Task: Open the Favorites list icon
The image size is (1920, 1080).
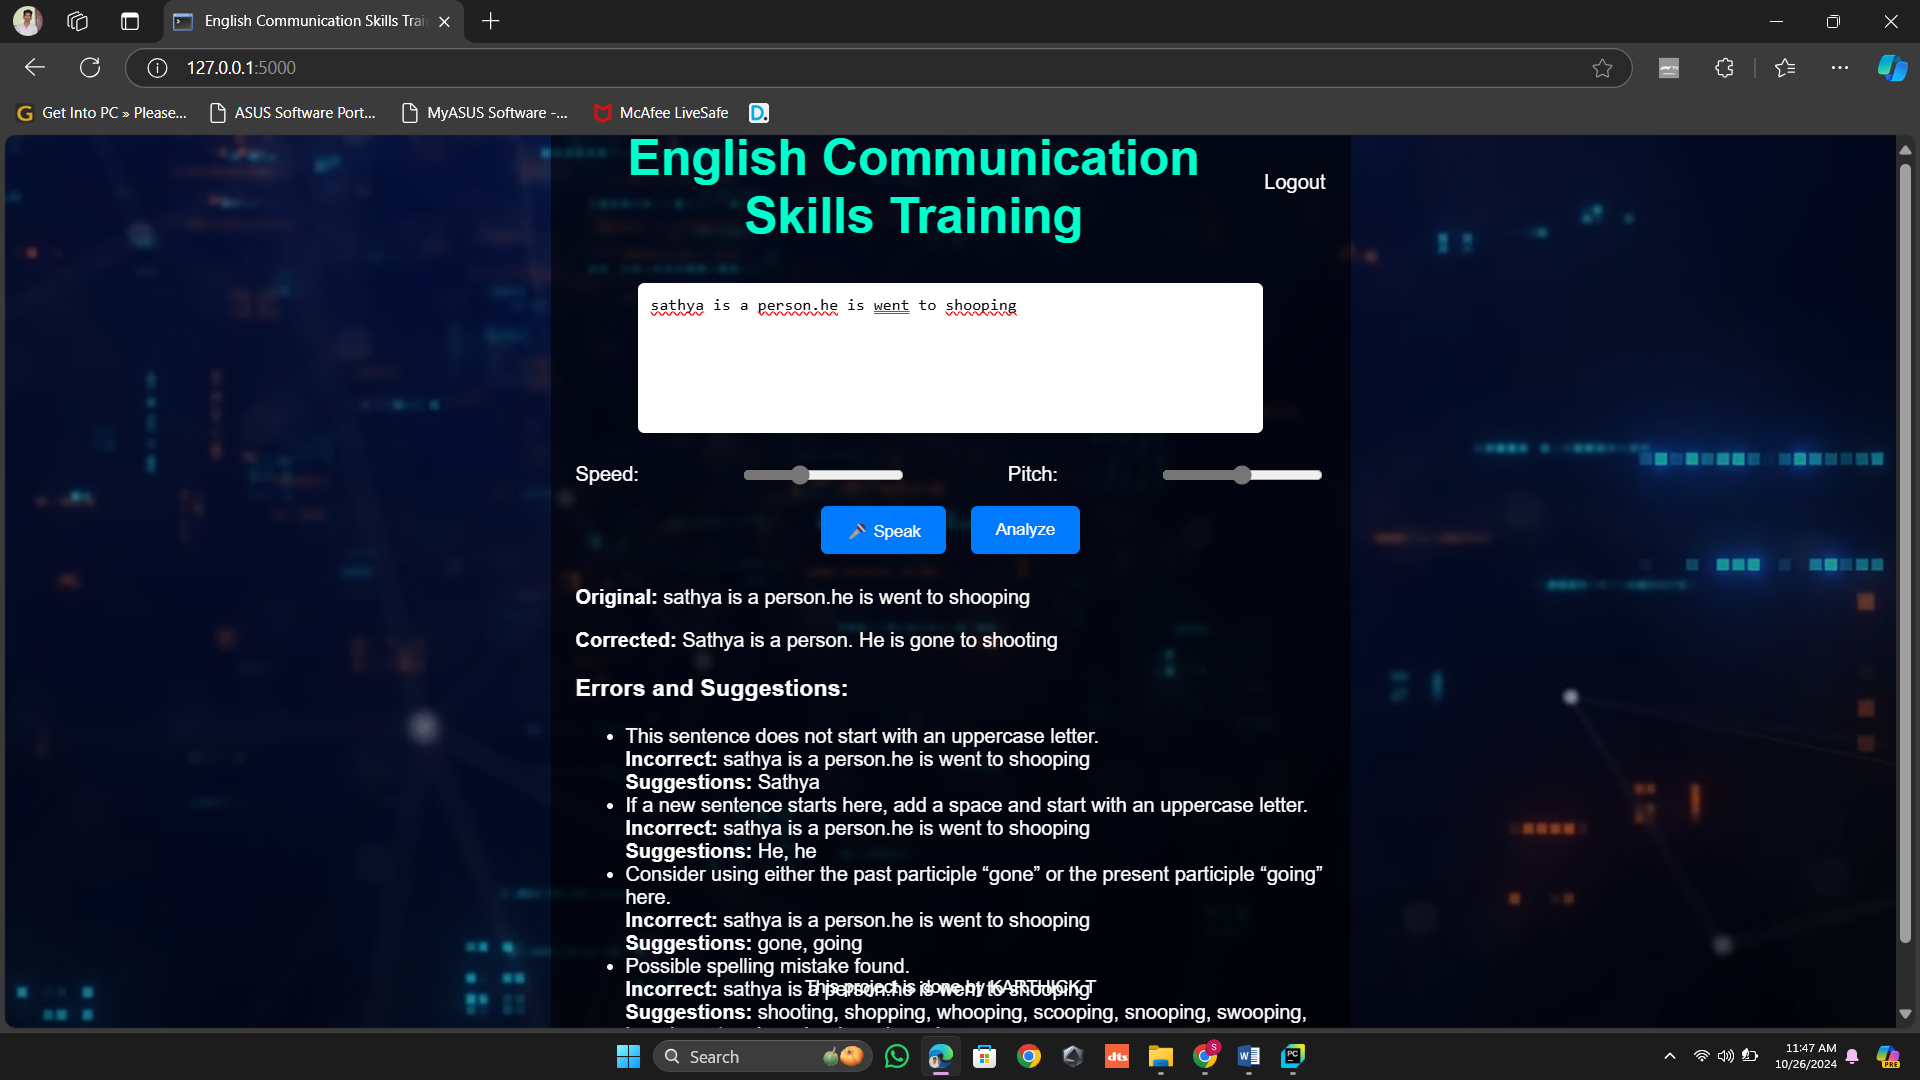Action: (x=1785, y=68)
